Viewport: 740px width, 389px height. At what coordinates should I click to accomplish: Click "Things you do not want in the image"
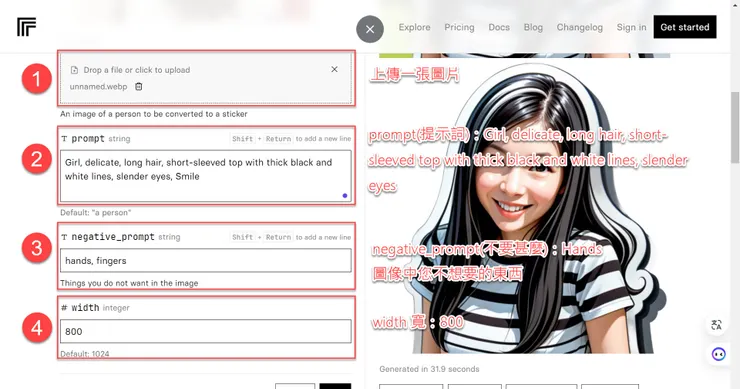coord(129,283)
